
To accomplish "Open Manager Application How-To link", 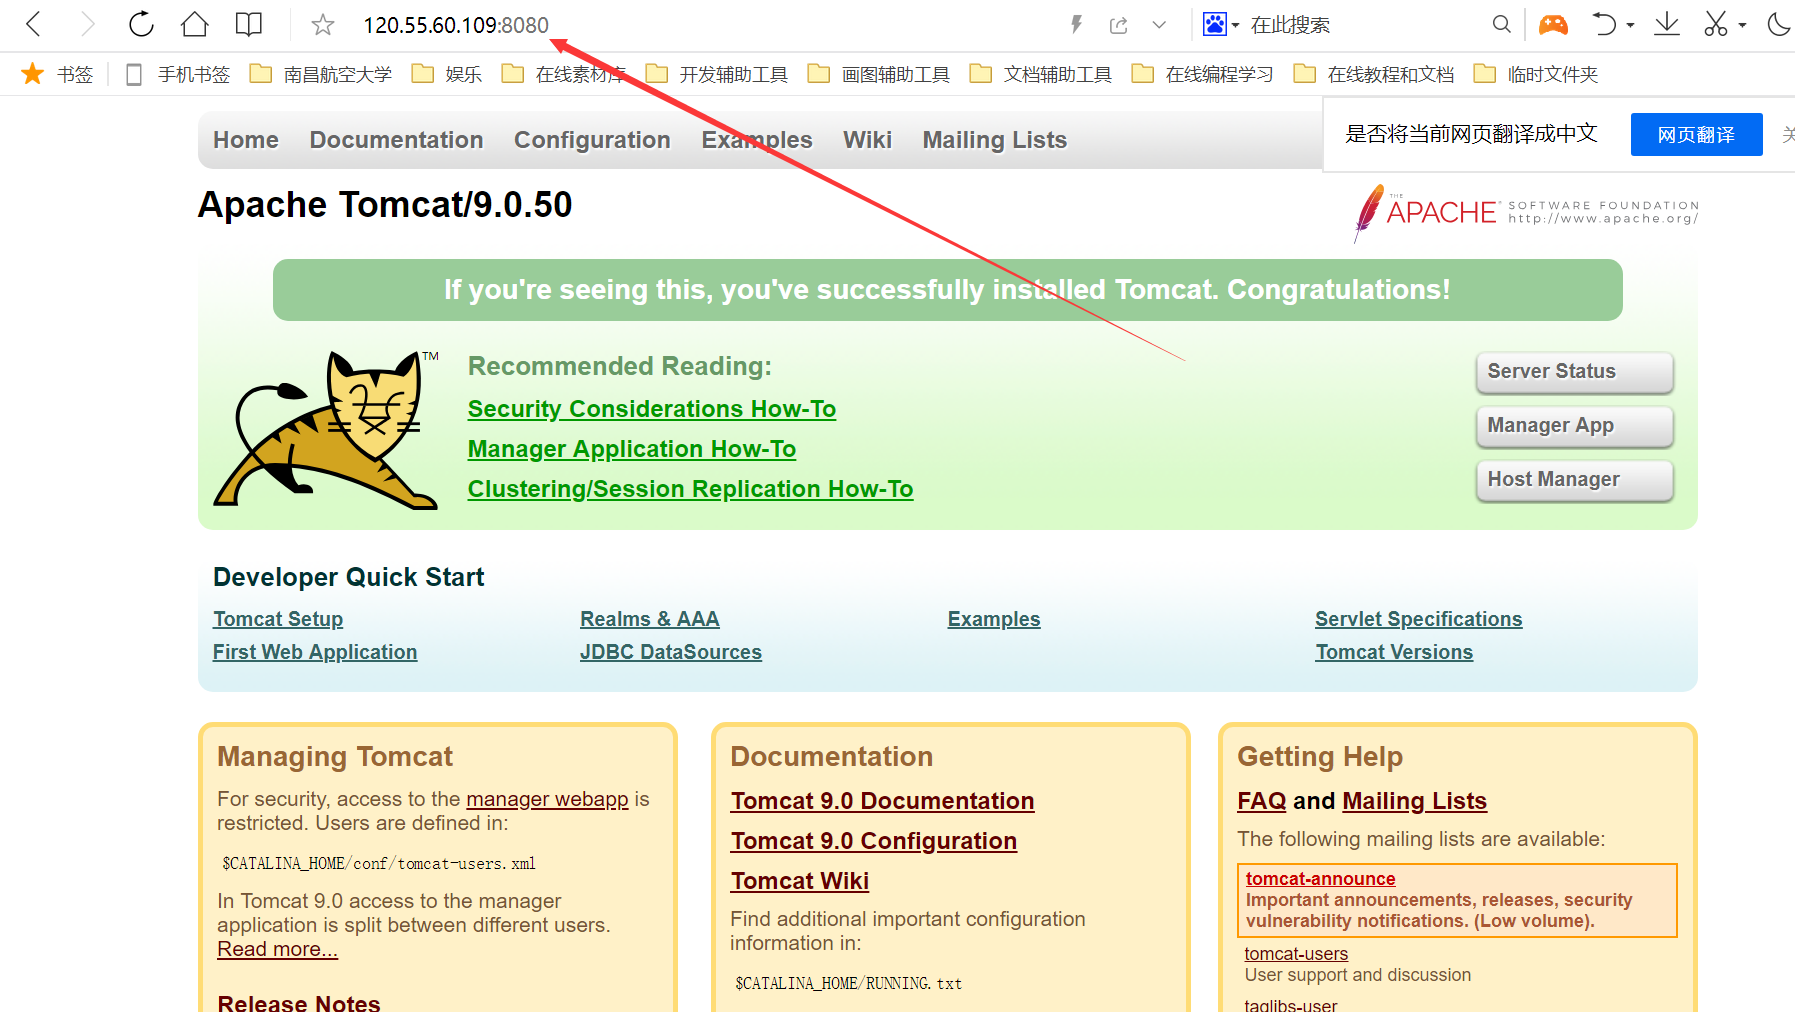I will [632, 449].
